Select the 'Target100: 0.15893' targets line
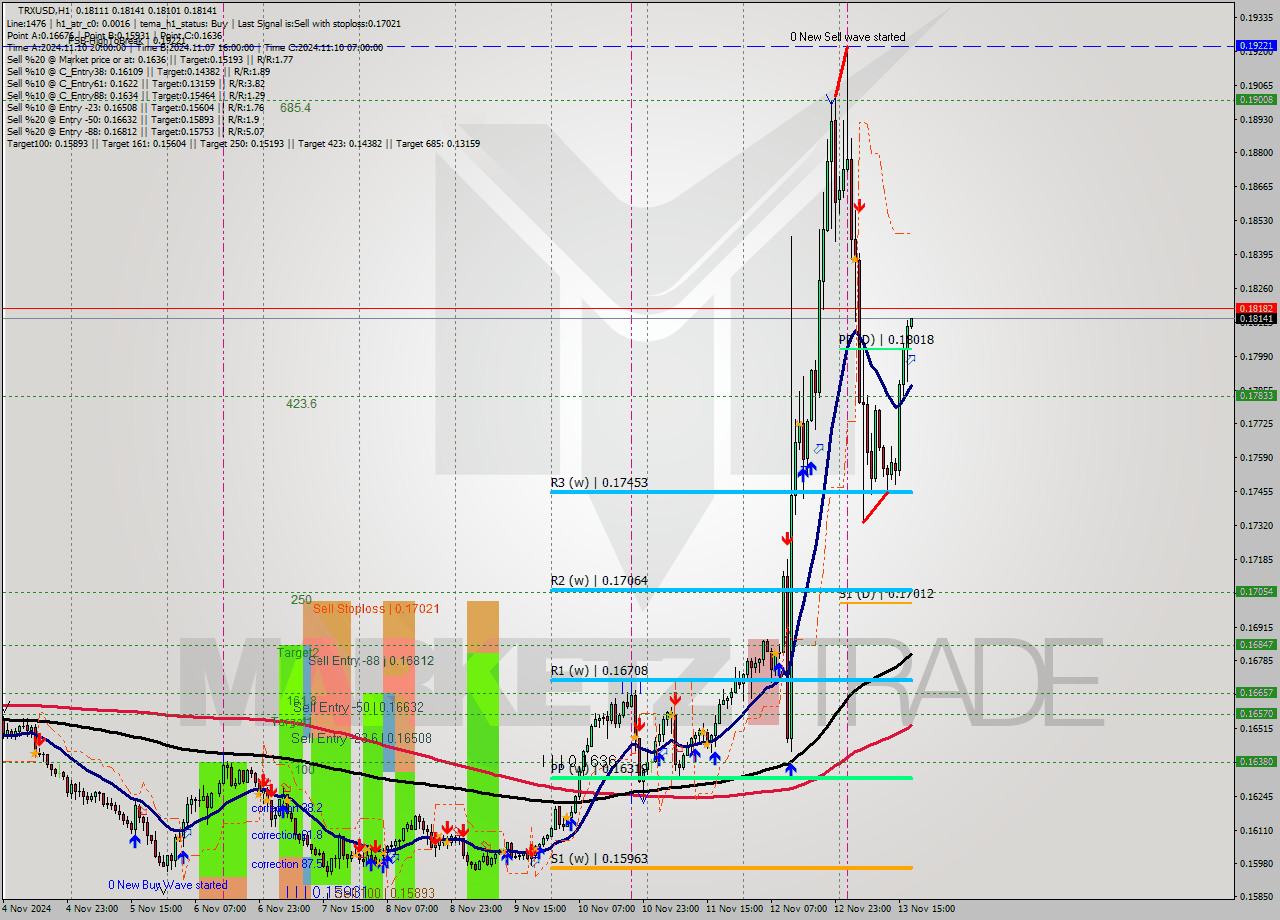The height and width of the screenshot is (920, 1280). (243, 143)
